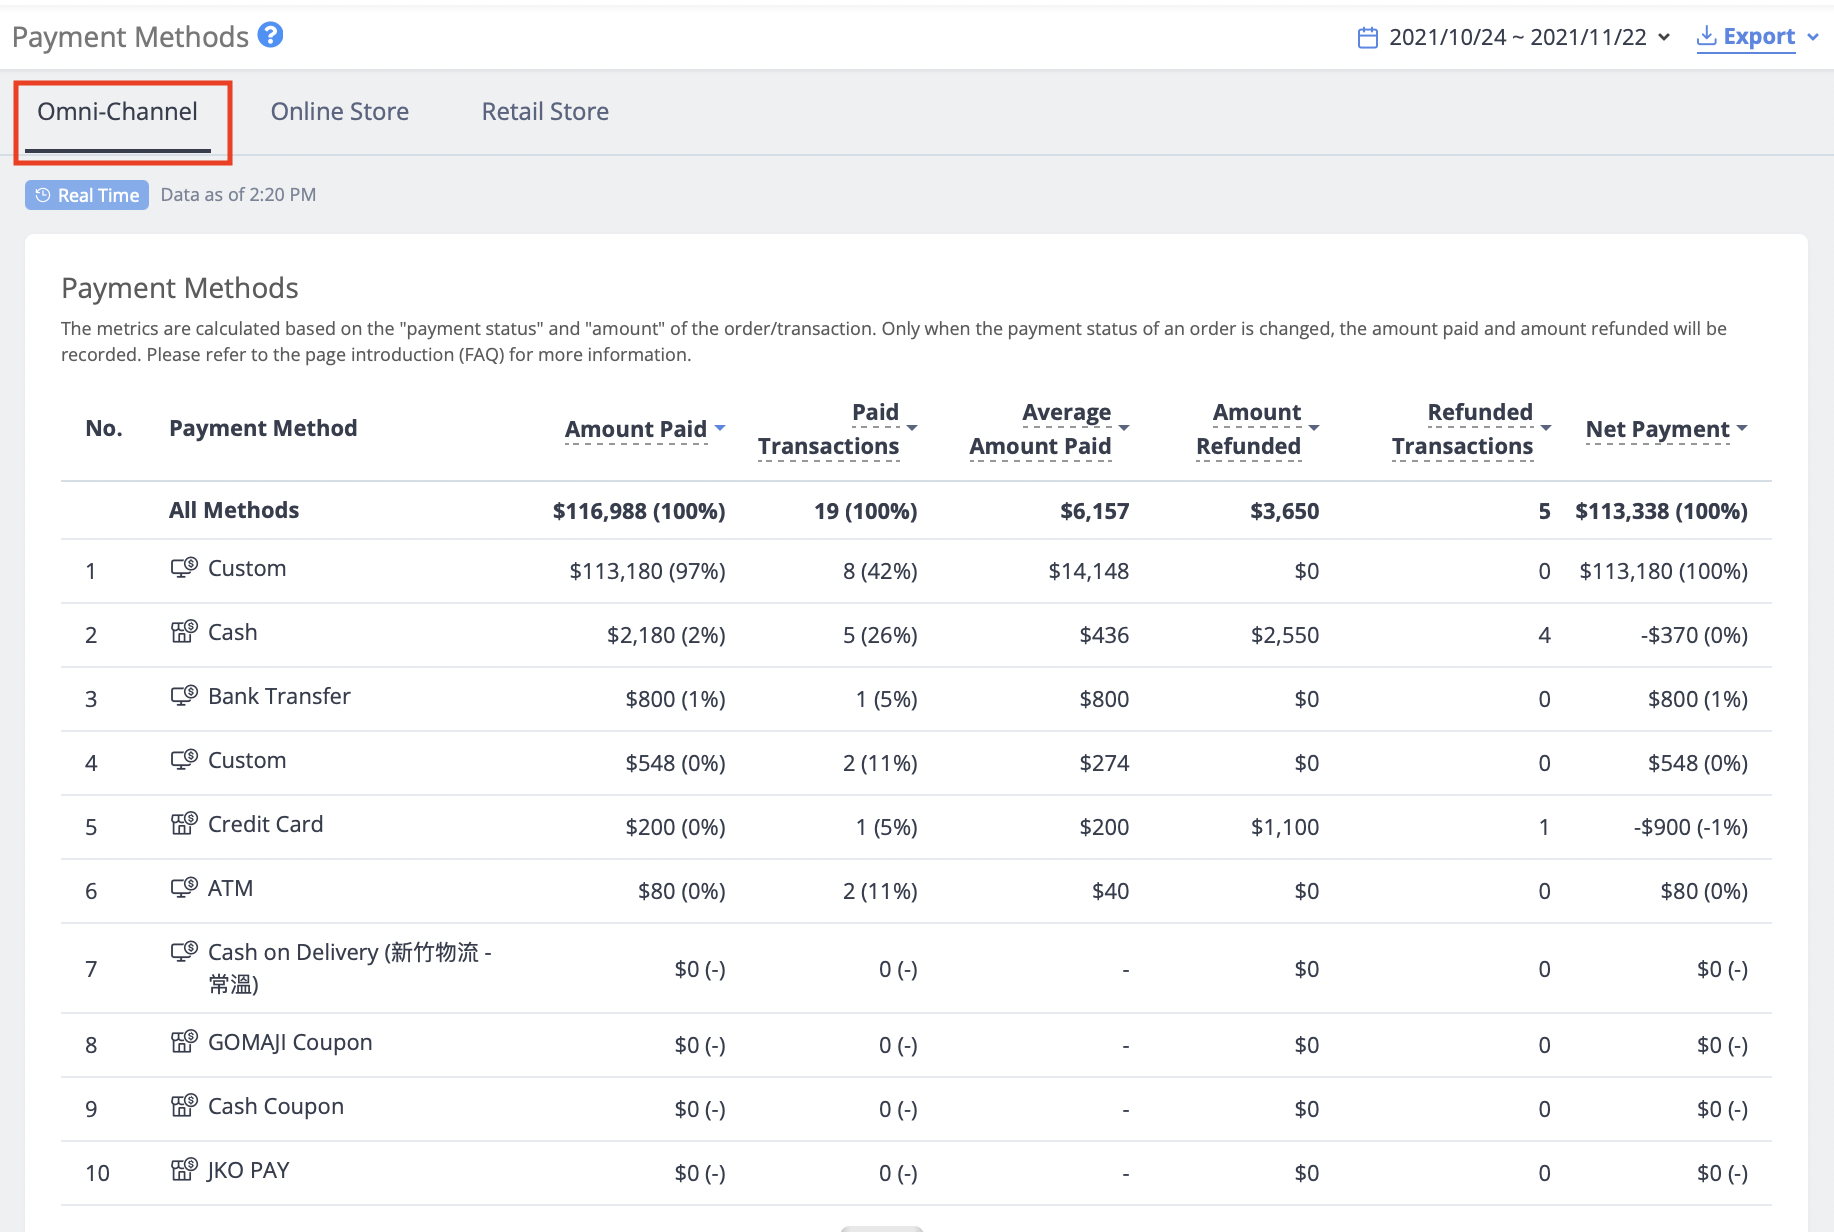Screen dimensions: 1834x1232
Task: Click the Payment Method column header
Action: click(x=263, y=428)
